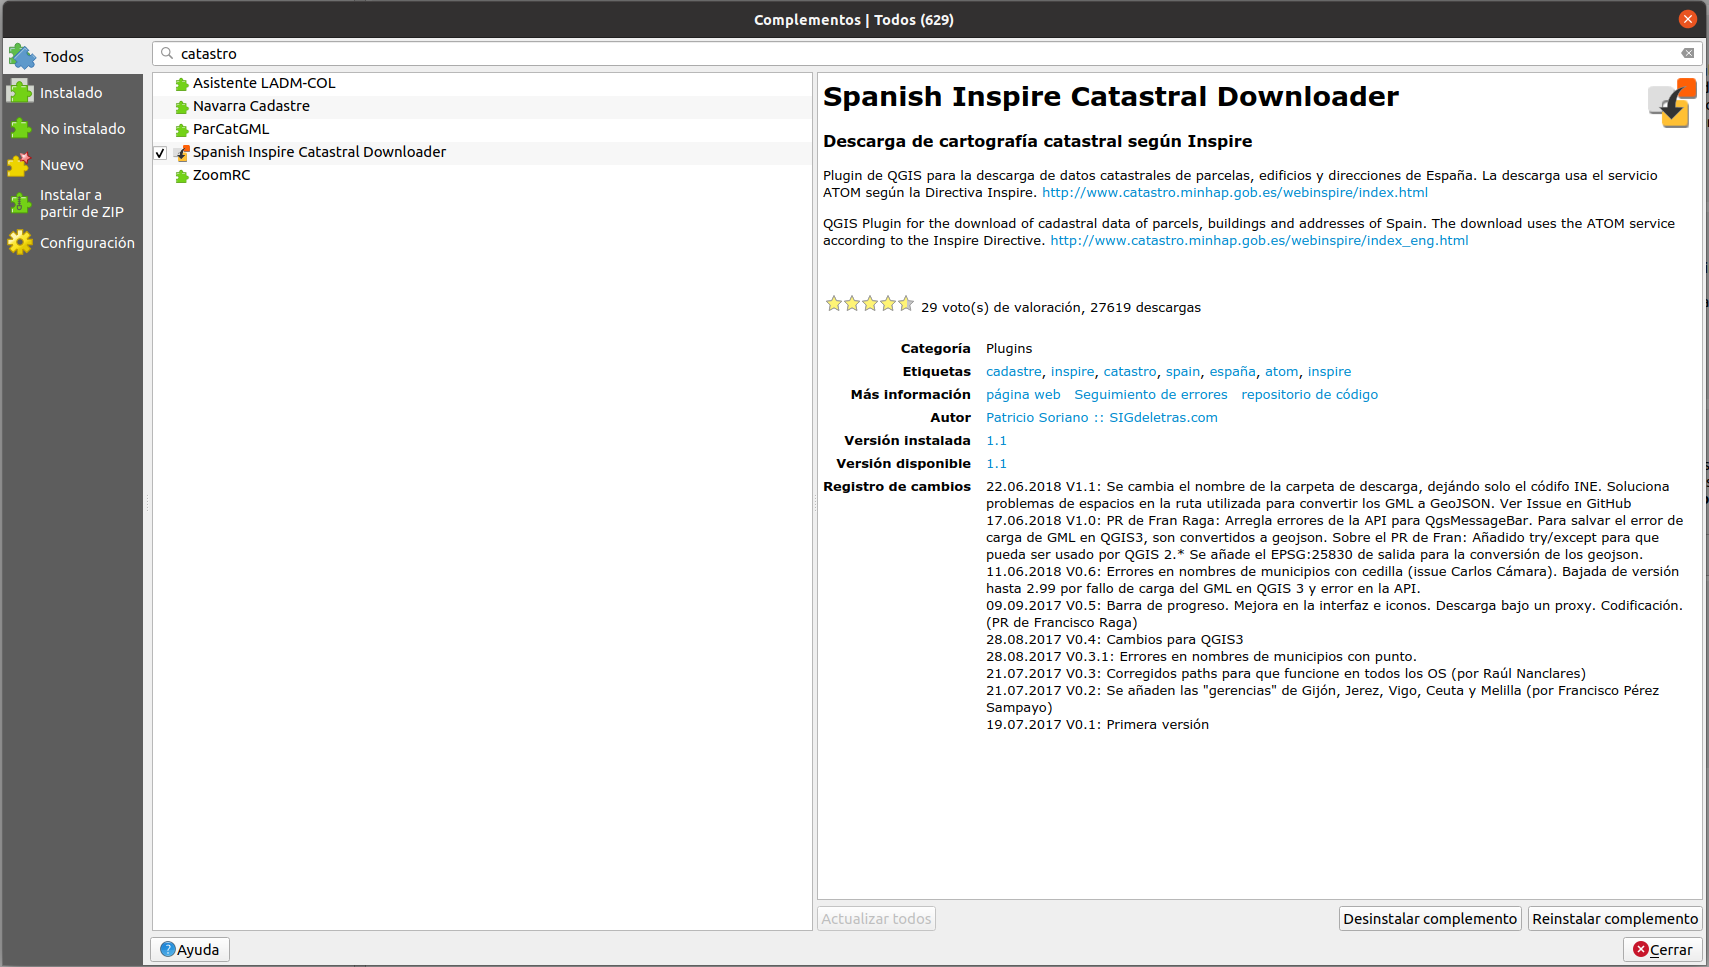
Task: Uncheck Spanish Inspire Catastral Downloader checkbox
Action: (x=160, y=153)
